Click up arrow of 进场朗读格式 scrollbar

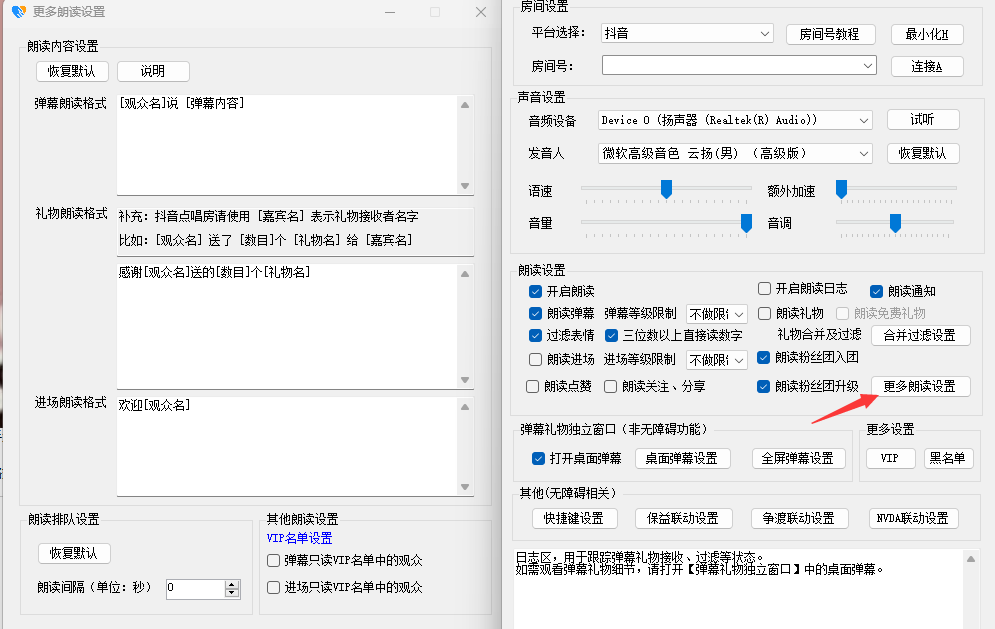[465, 407]
